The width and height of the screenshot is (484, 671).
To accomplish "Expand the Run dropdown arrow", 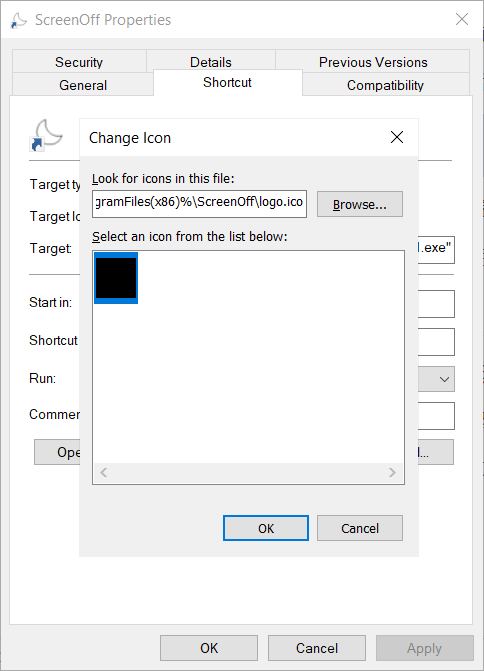I will tap(444, 379).
